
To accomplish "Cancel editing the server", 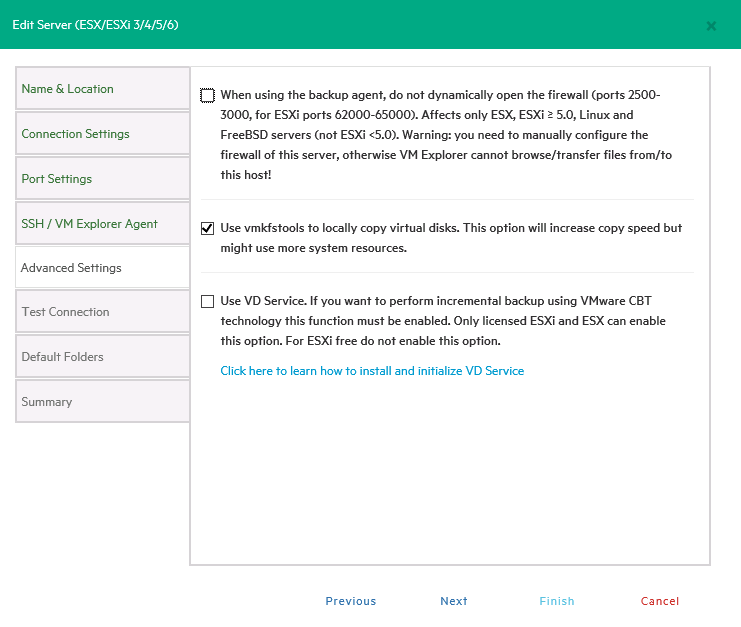I will point(660,601).
